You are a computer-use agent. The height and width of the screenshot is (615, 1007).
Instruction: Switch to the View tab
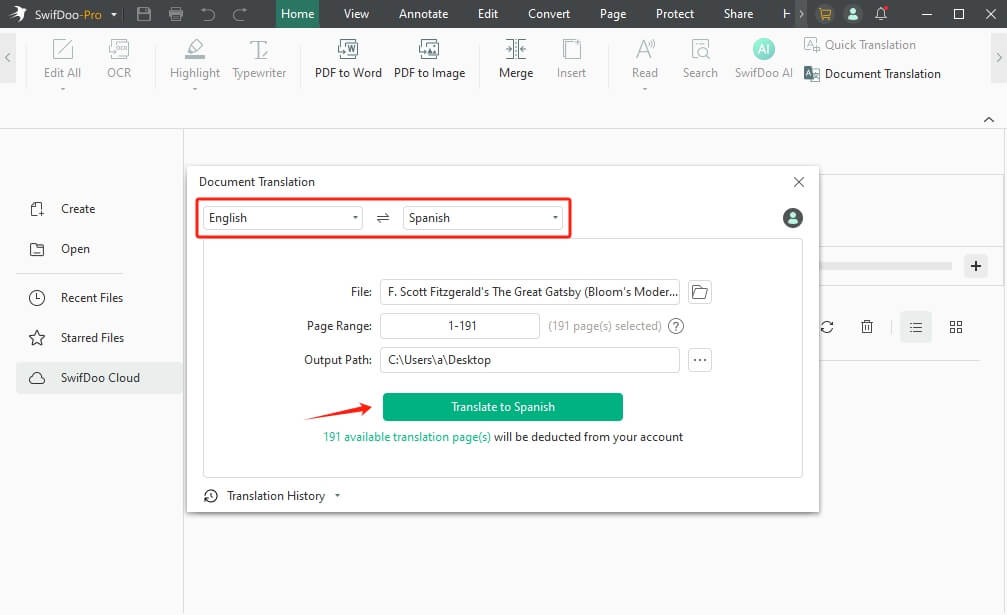[x=356, y=13]
